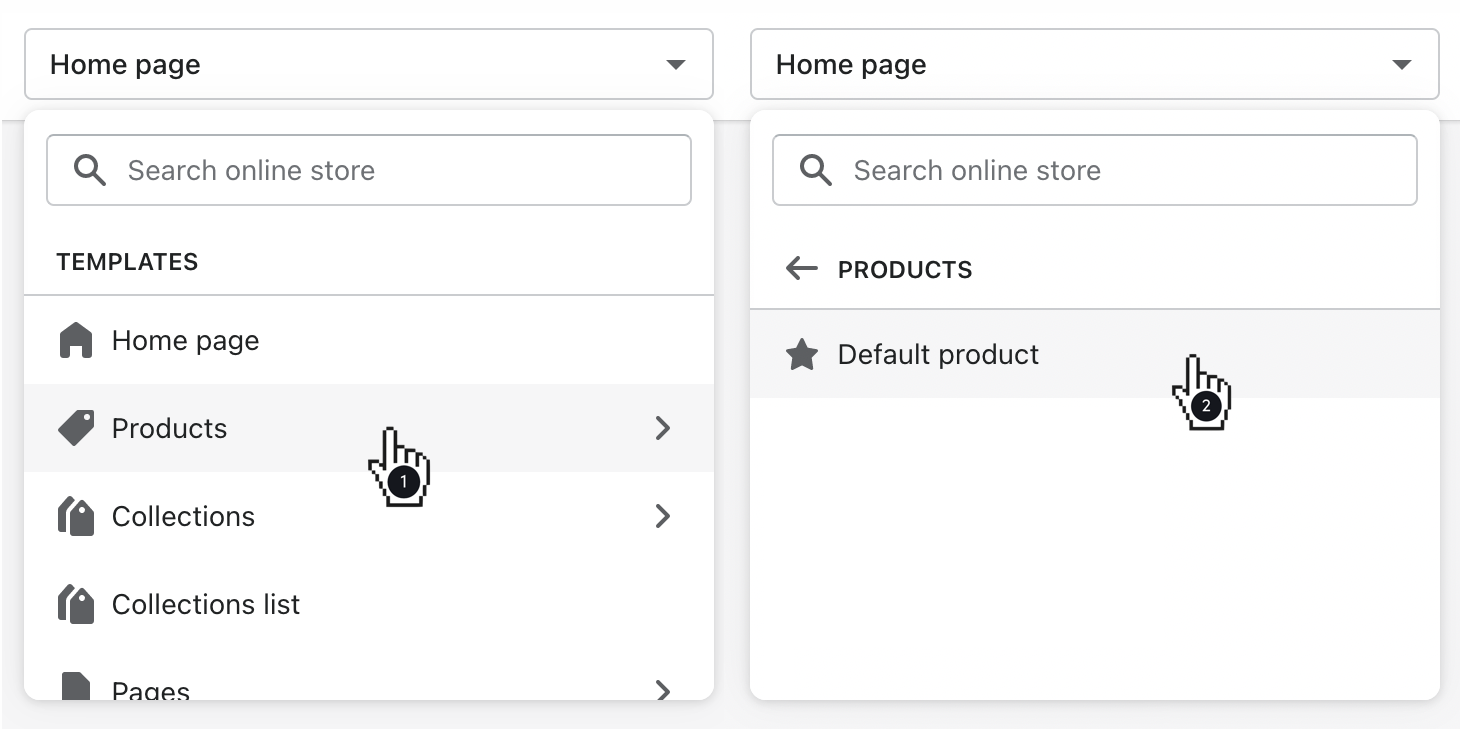This screenshot has height=729, width=1460.
Task: Click the left search magnifying glass icon
Action: [x=89, y=170]
